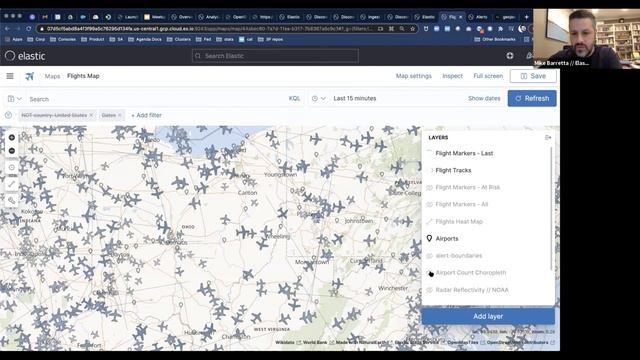This screenshot has width=640, height=360.
Task: Click the OpenMapTiles attribution link
Action: (x=464, y=342)
